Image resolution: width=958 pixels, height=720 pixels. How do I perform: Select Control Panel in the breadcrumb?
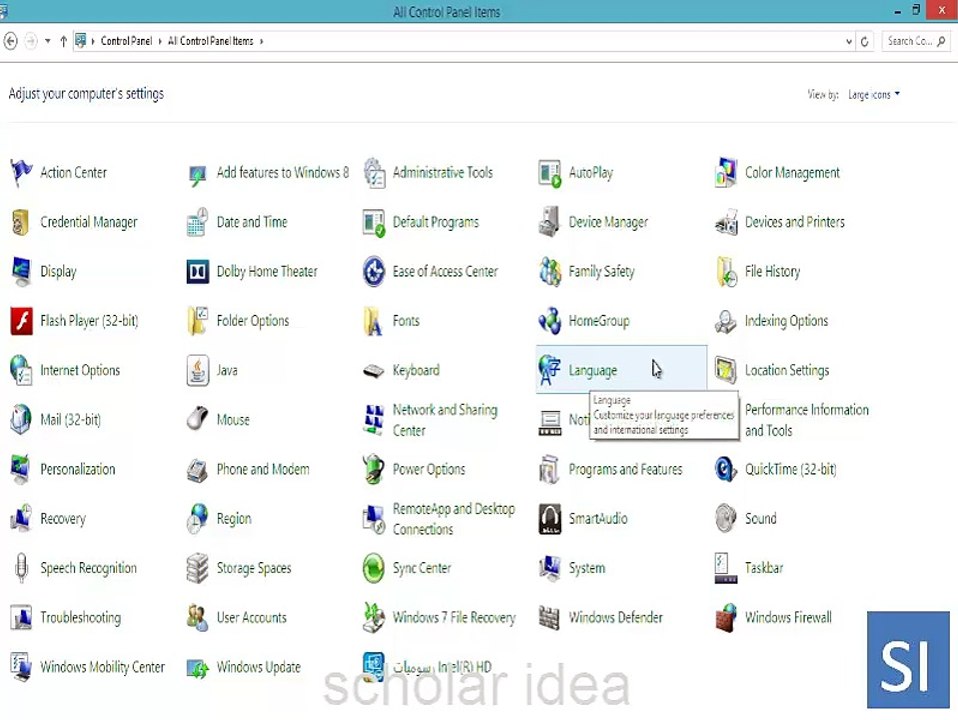126,41
